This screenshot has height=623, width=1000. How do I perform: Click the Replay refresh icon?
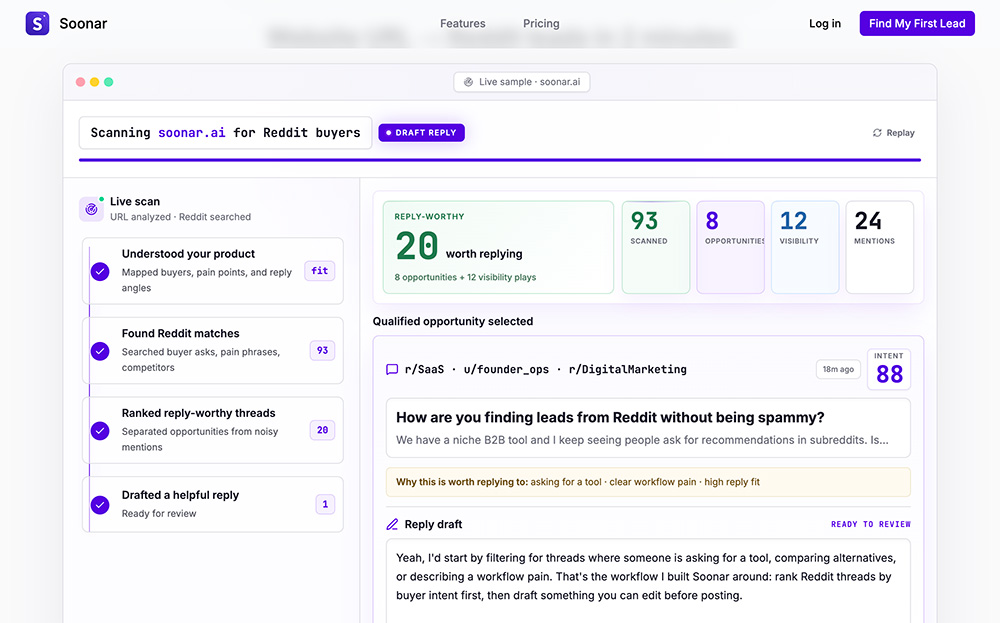(877, 133)
